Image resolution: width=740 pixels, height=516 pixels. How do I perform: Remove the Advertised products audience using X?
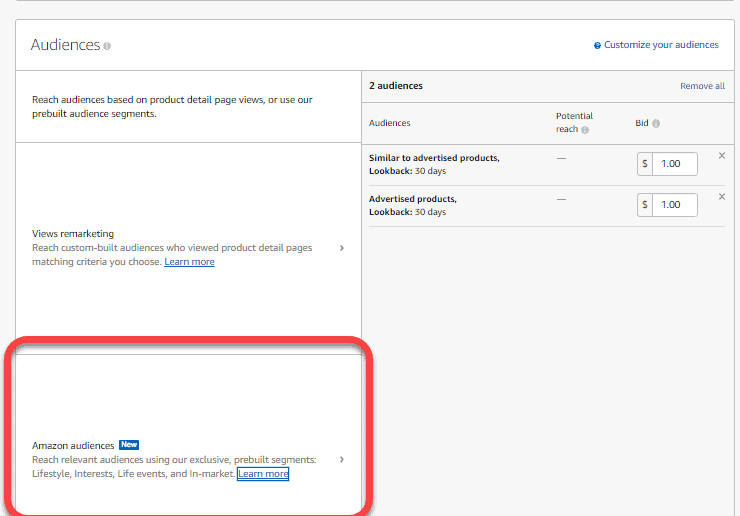click(722, 196)
